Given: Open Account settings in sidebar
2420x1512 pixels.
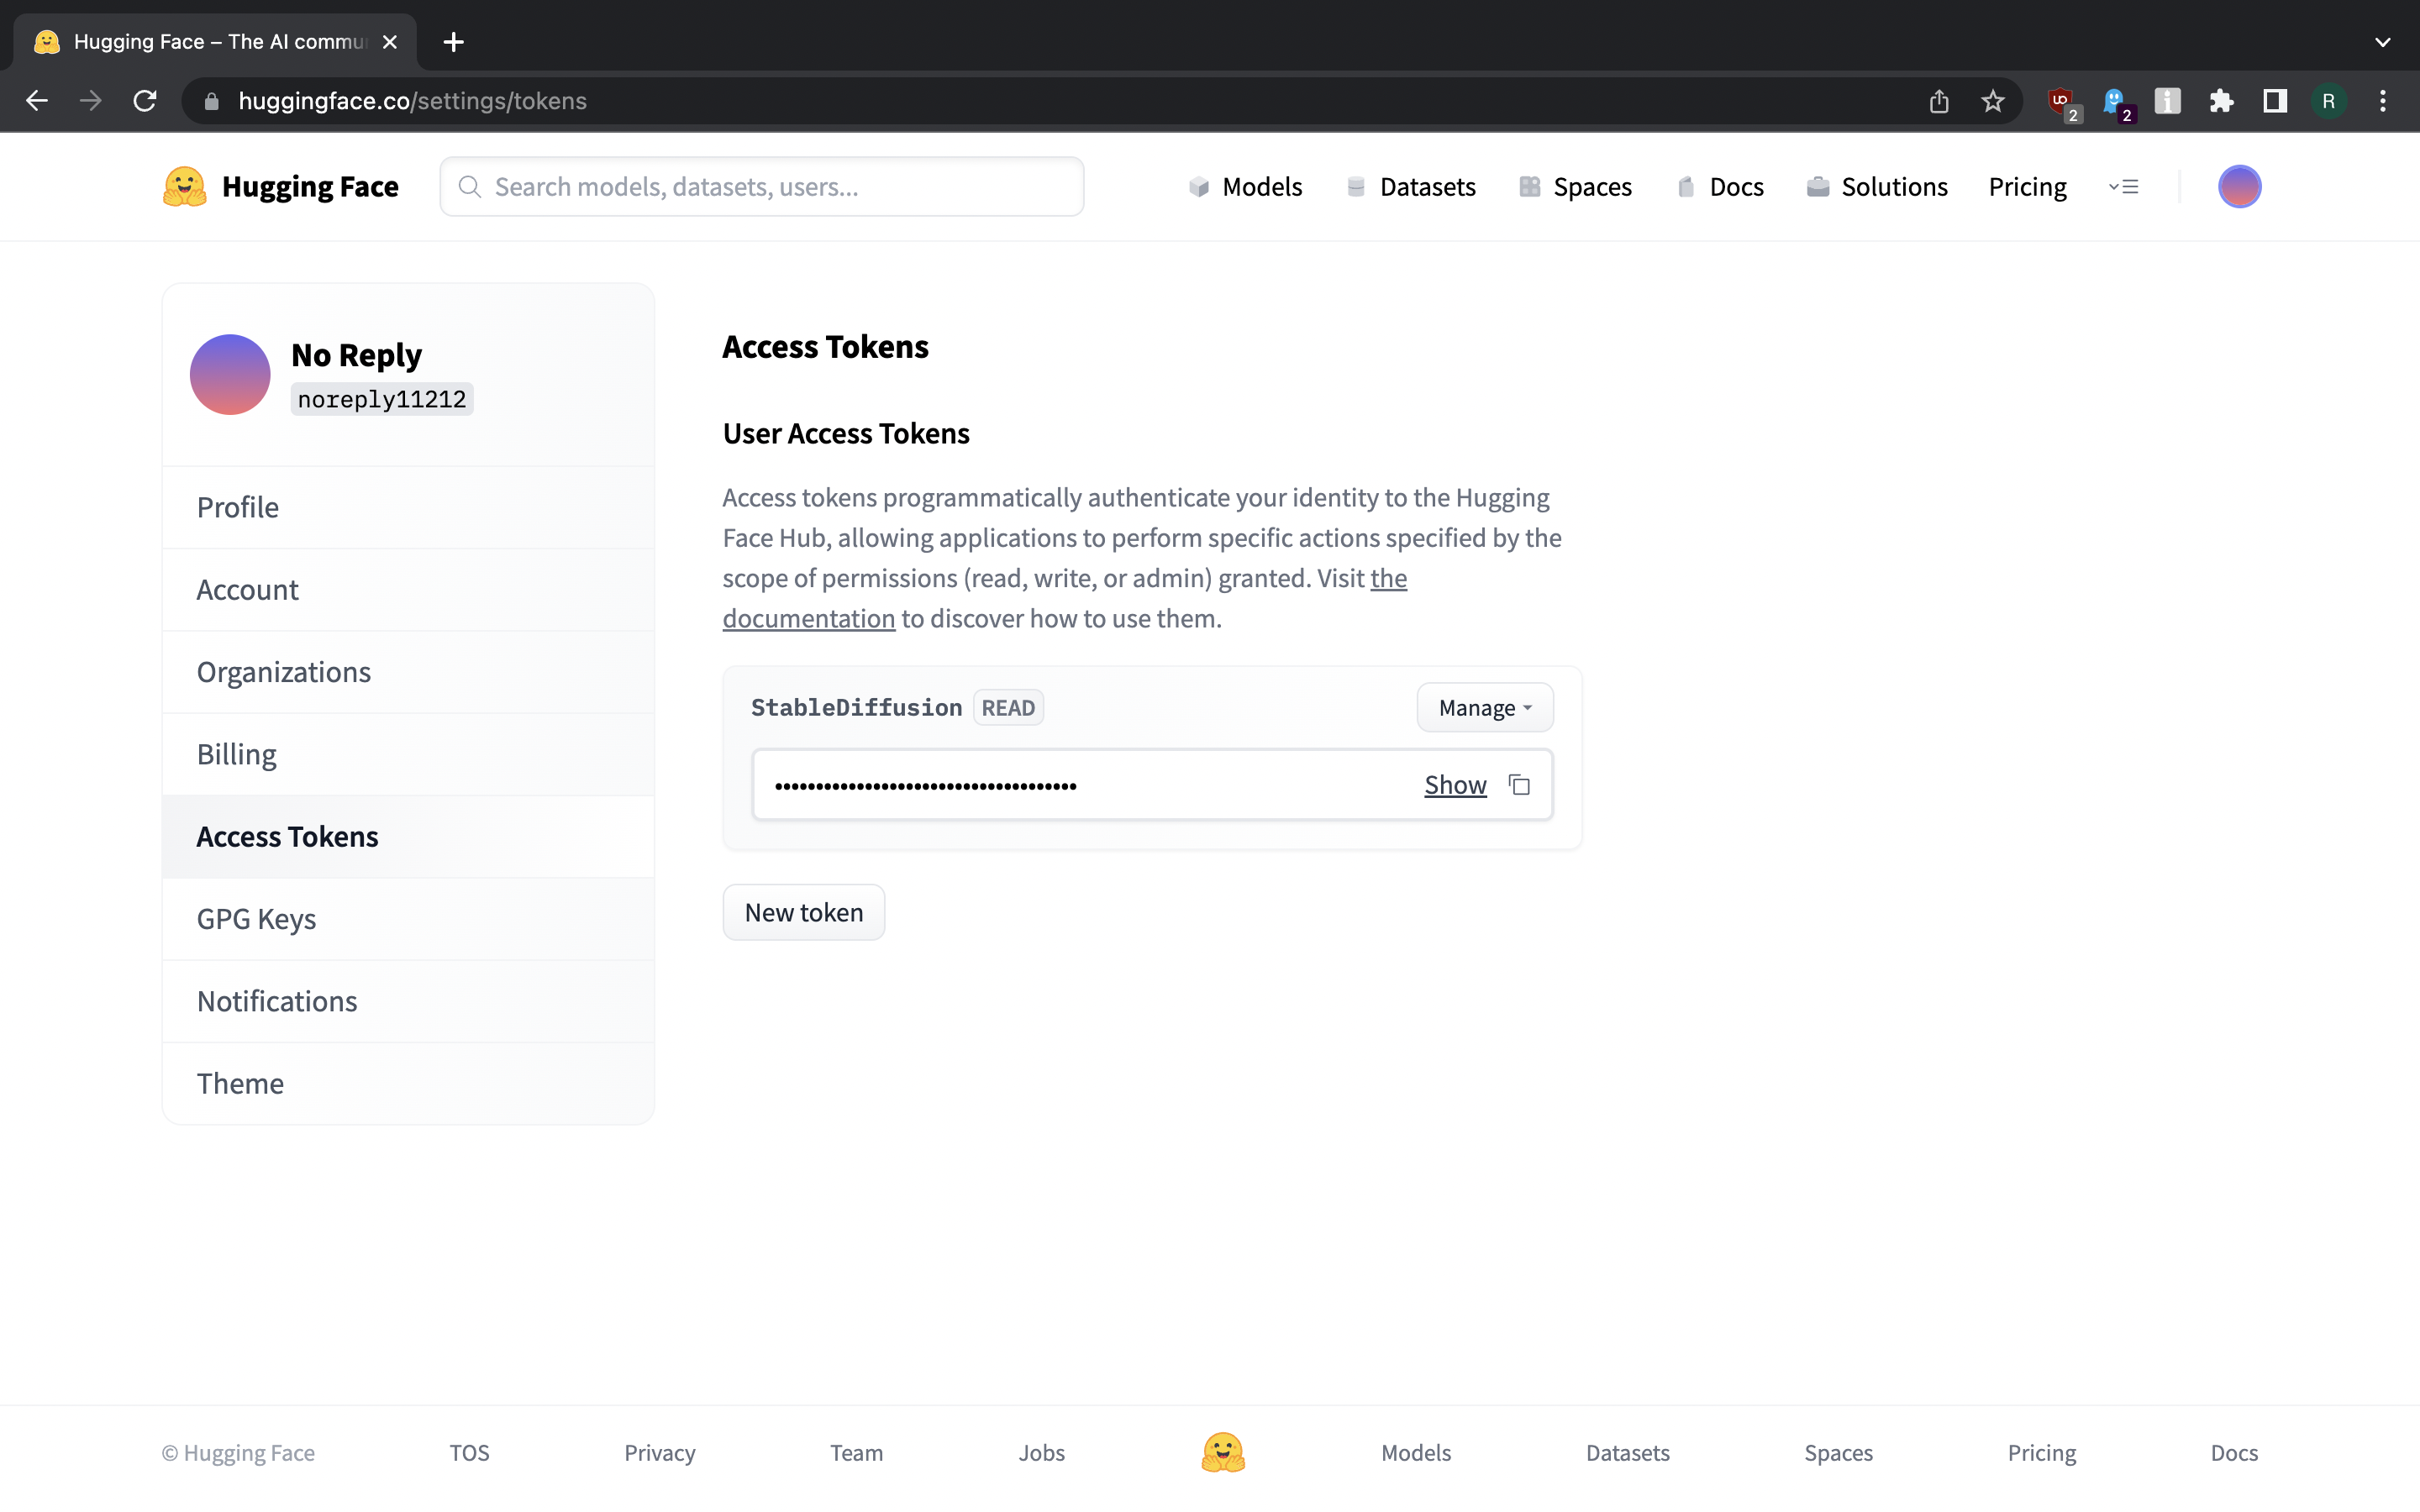Looking at the screenshot, I should click(x=408, y=590).
